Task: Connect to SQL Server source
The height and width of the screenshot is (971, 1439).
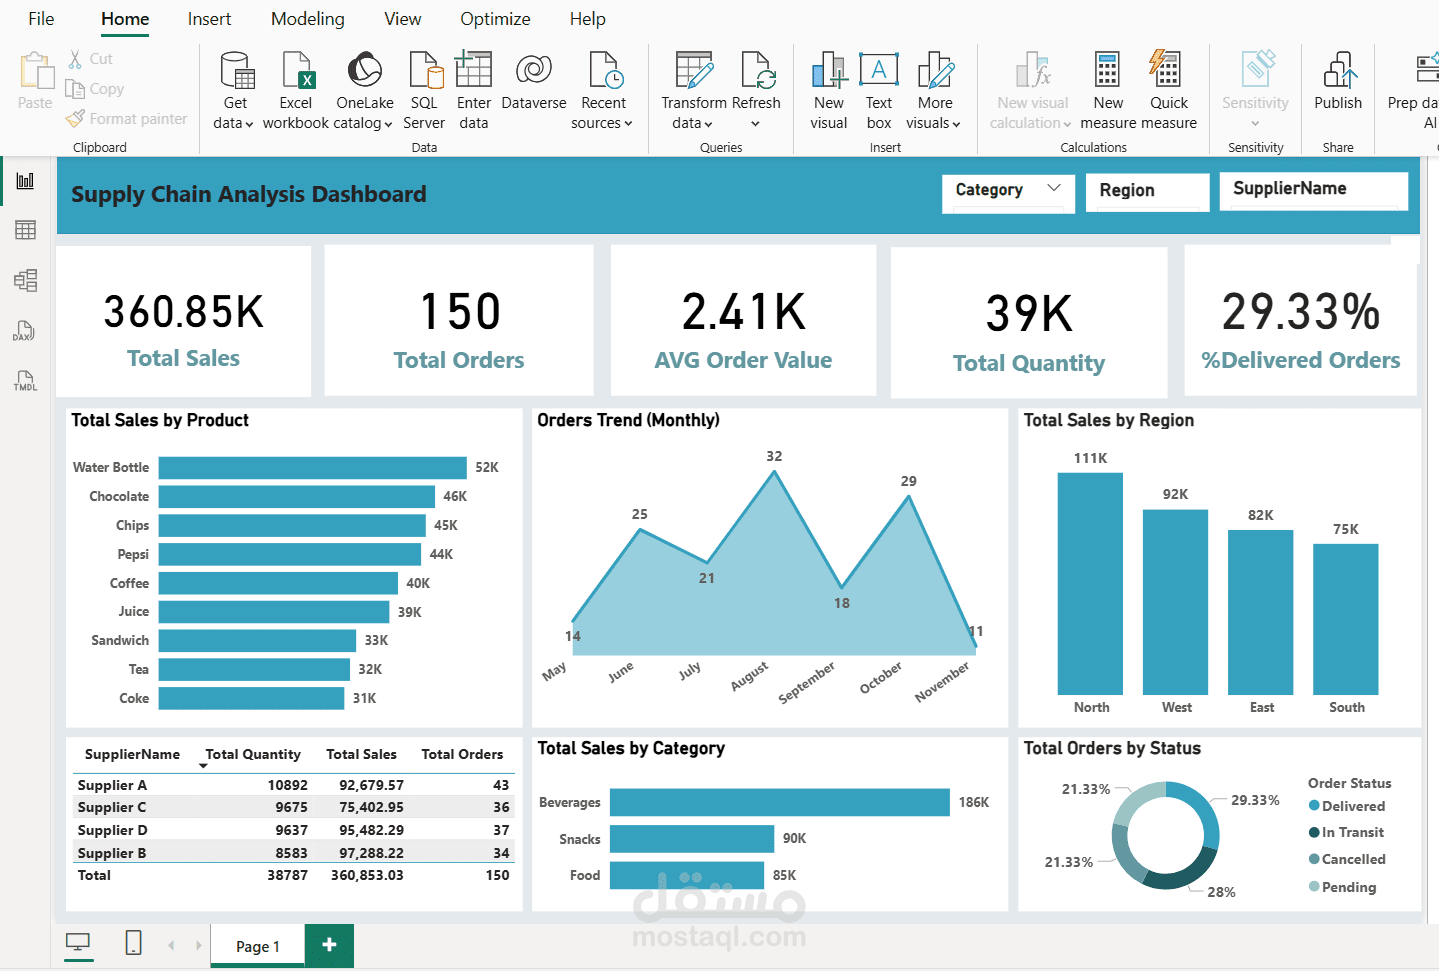Action: pos(424,91)
